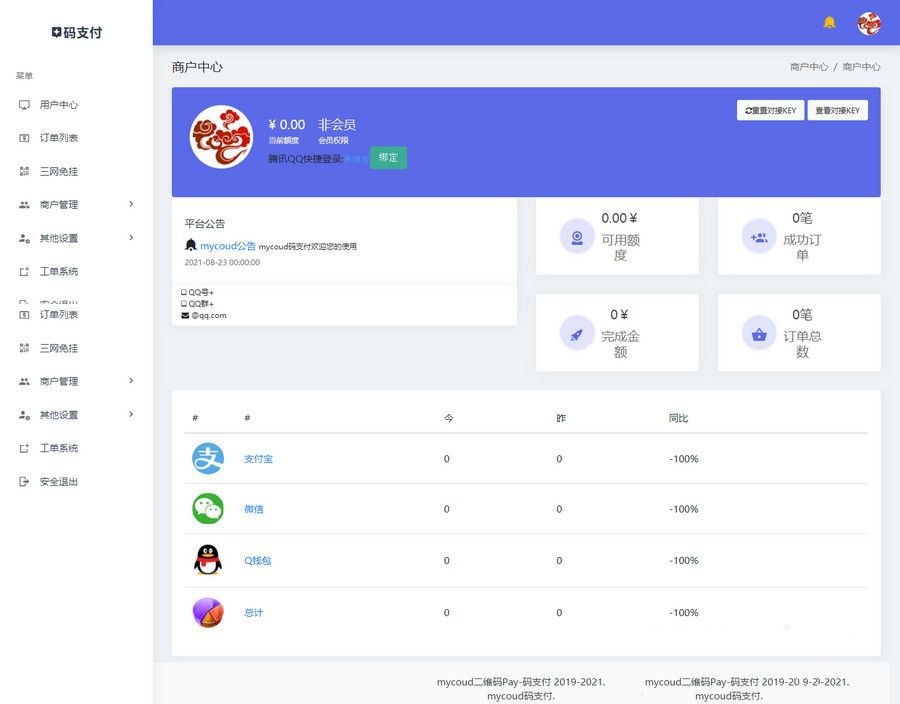
Task: Open the 总计 link
Action: tap(254, 613)
